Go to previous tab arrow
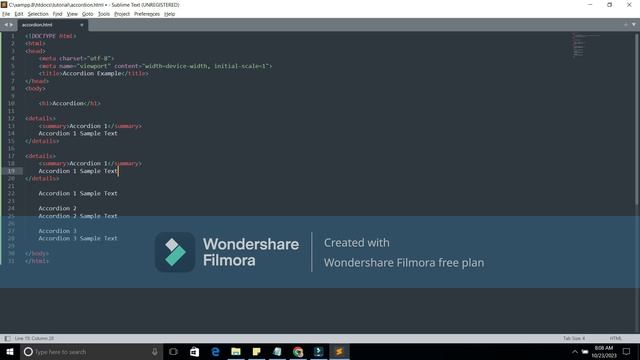 [6, 25]
